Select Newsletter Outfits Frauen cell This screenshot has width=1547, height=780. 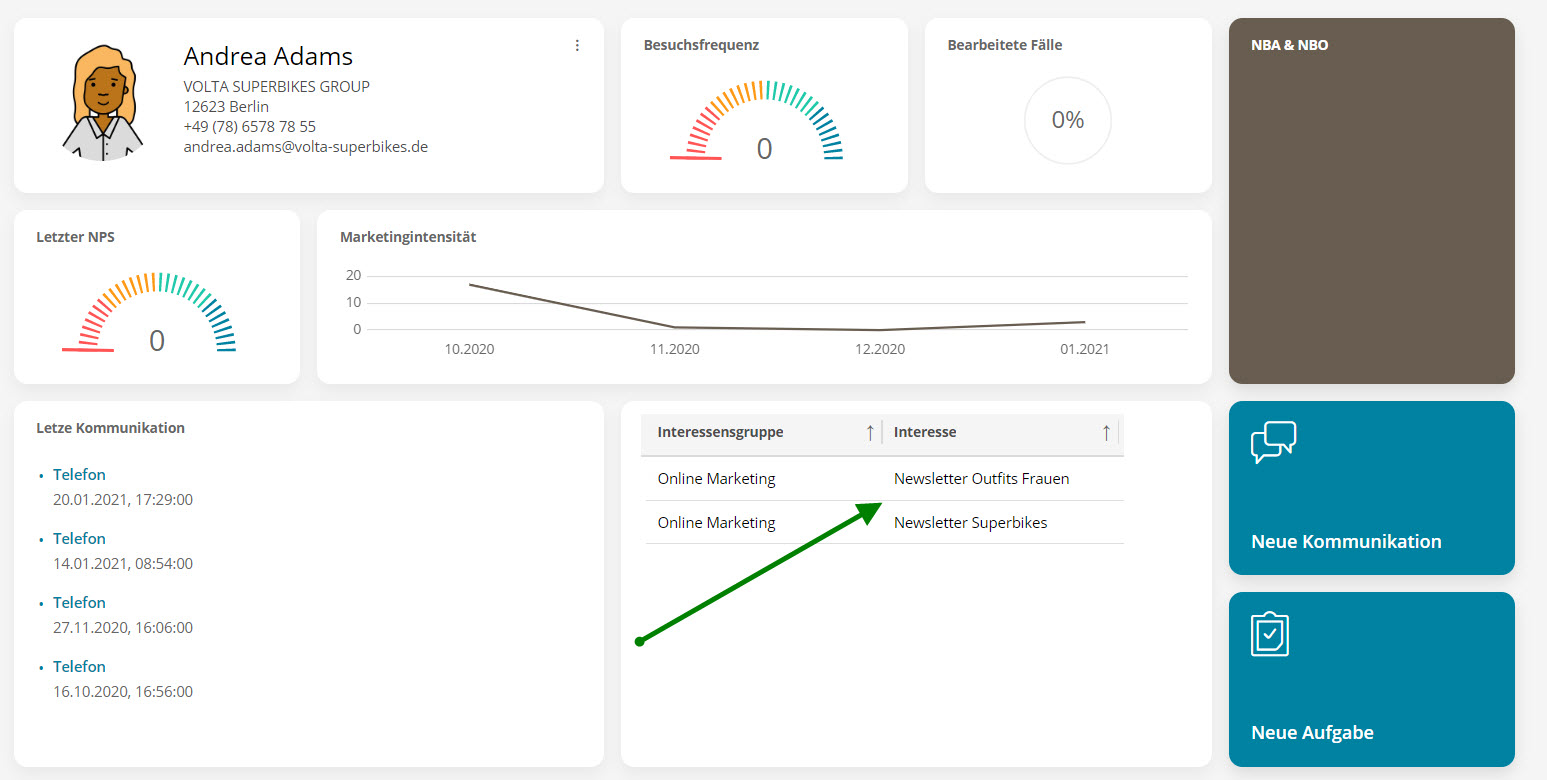[x=981, y=478]
